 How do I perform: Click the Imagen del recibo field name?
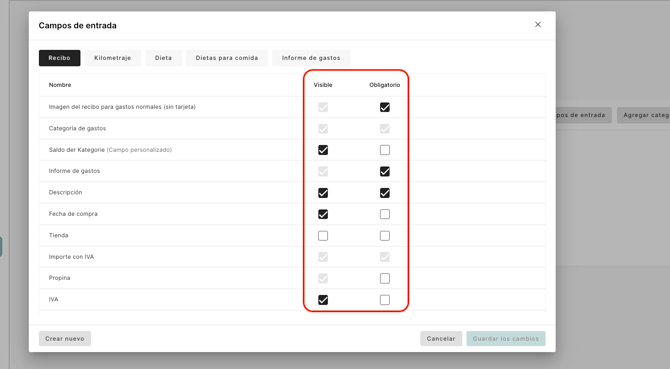click(x=122, y=107)
